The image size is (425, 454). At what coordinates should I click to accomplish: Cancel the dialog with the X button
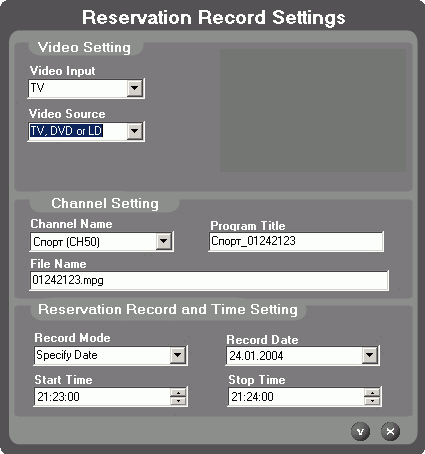pyautogui.click(x=390, y=432)
